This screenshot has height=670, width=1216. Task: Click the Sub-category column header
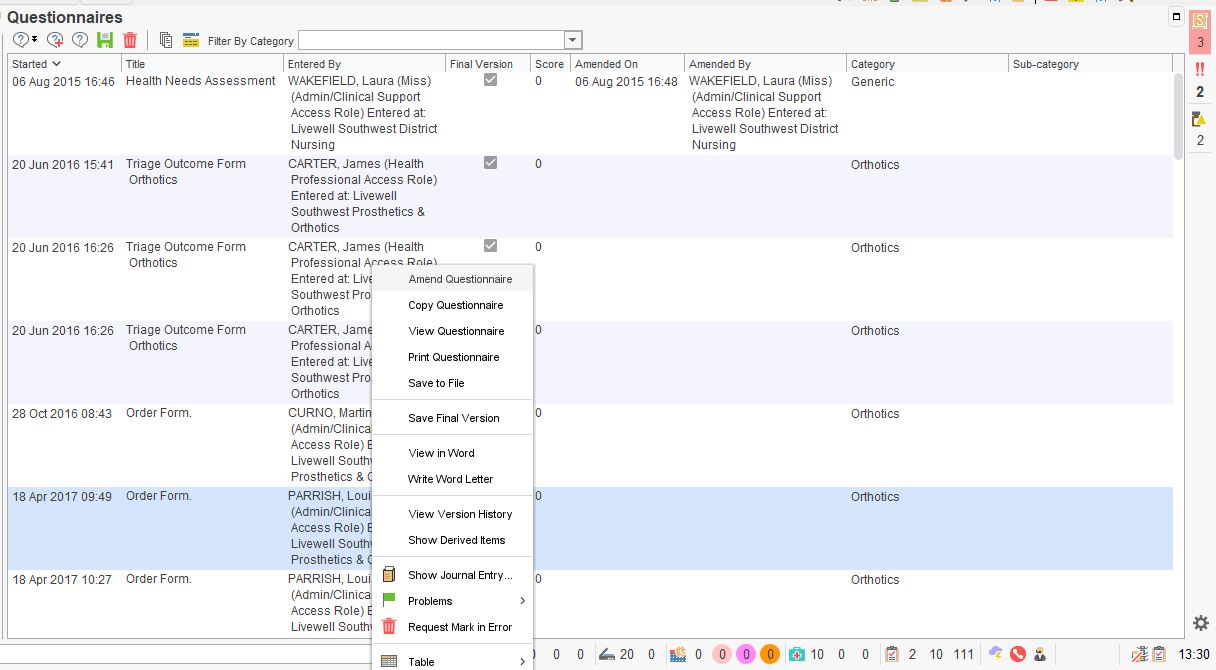tap(1090, 64)
